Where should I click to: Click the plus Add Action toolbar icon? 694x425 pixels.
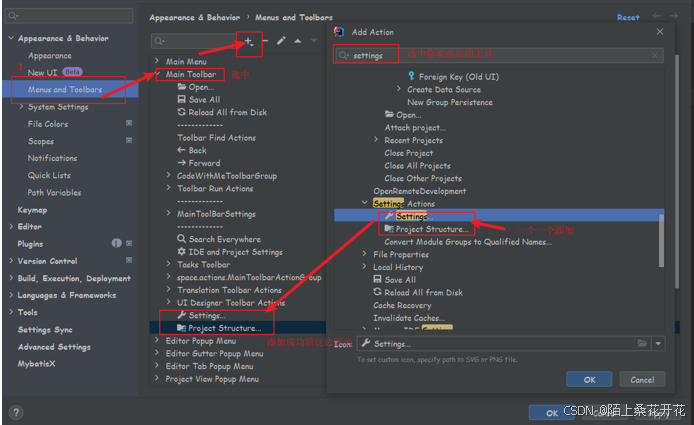pos(248,41)
